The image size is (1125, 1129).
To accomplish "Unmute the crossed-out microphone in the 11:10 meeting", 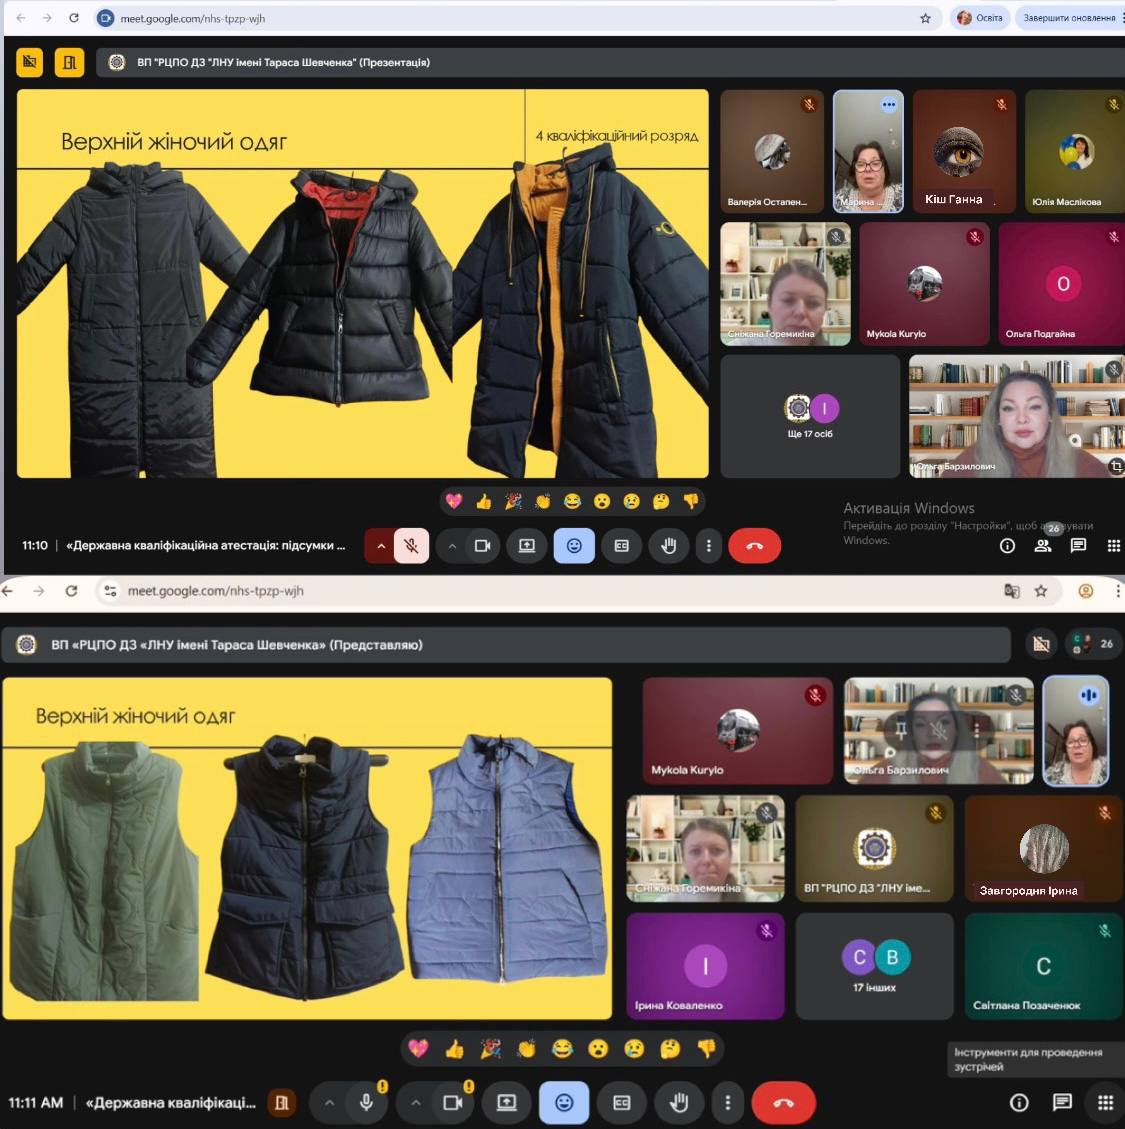I will point(411,546).
